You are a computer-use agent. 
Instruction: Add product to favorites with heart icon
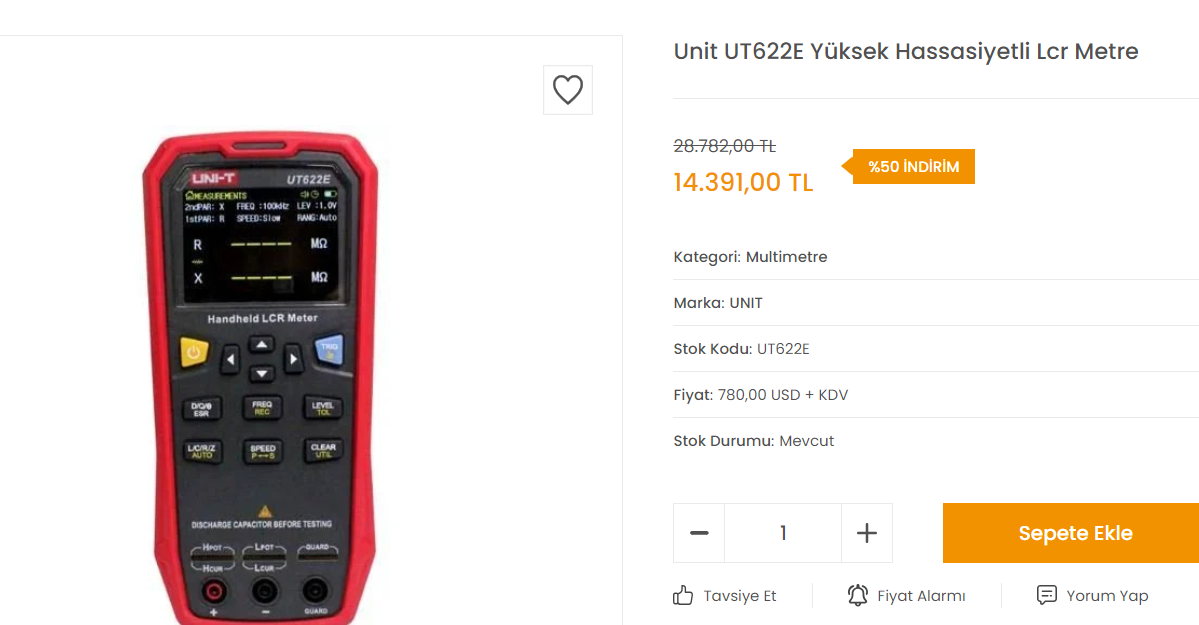[567, 90]
